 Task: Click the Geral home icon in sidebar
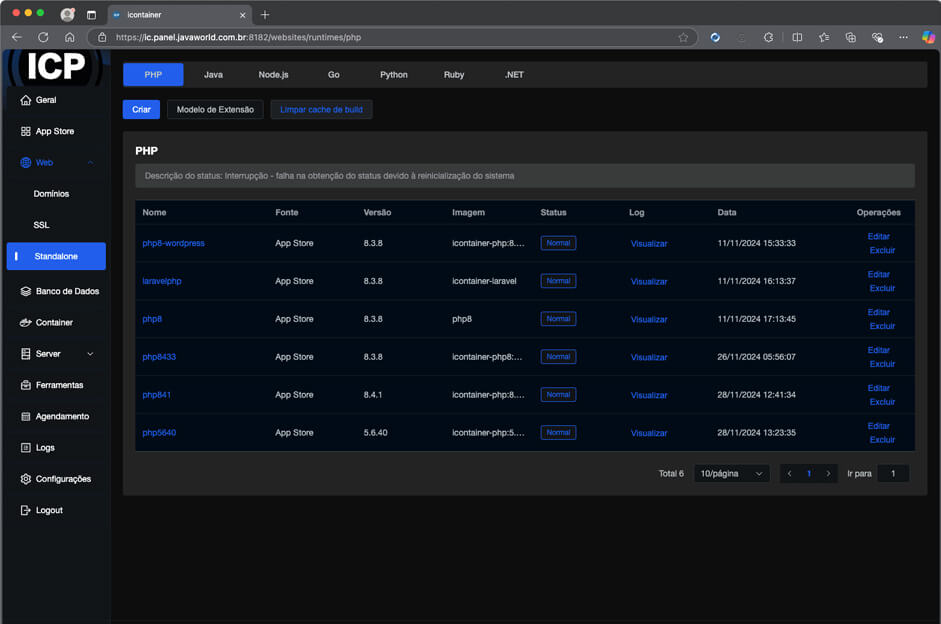click(x=26, y=100)
